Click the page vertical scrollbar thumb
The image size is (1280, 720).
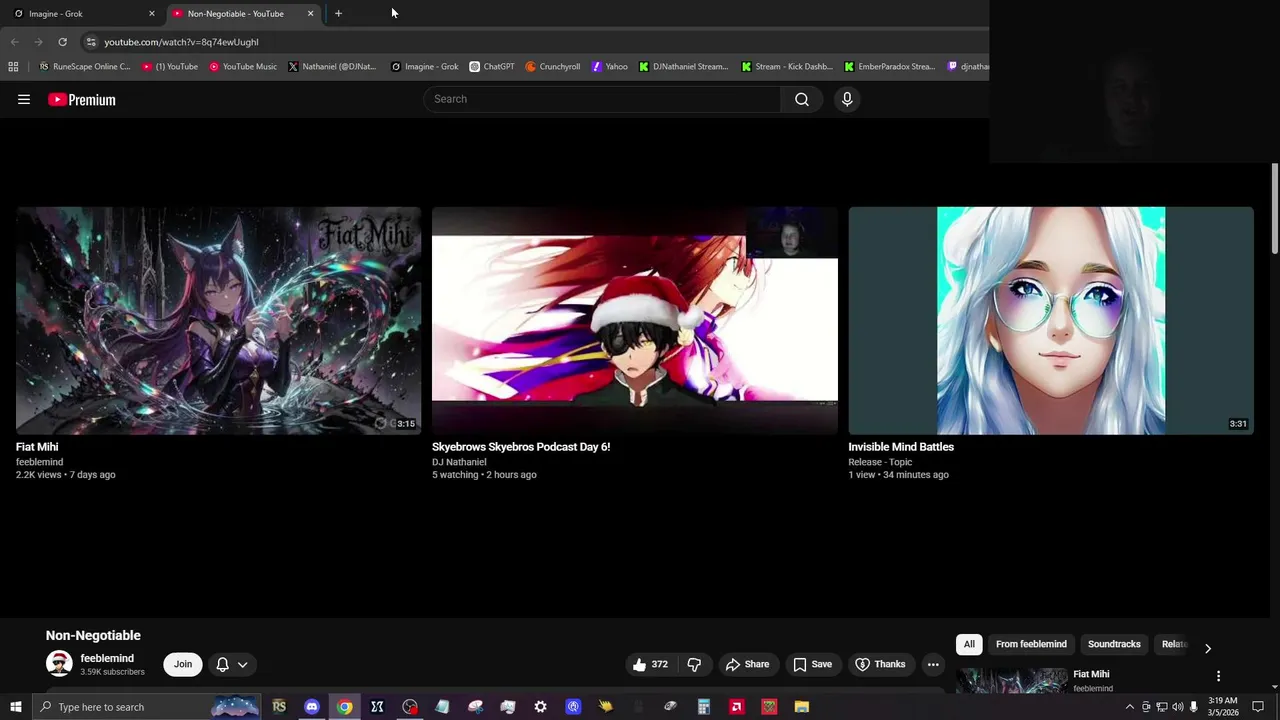(x=1275, y=208)
